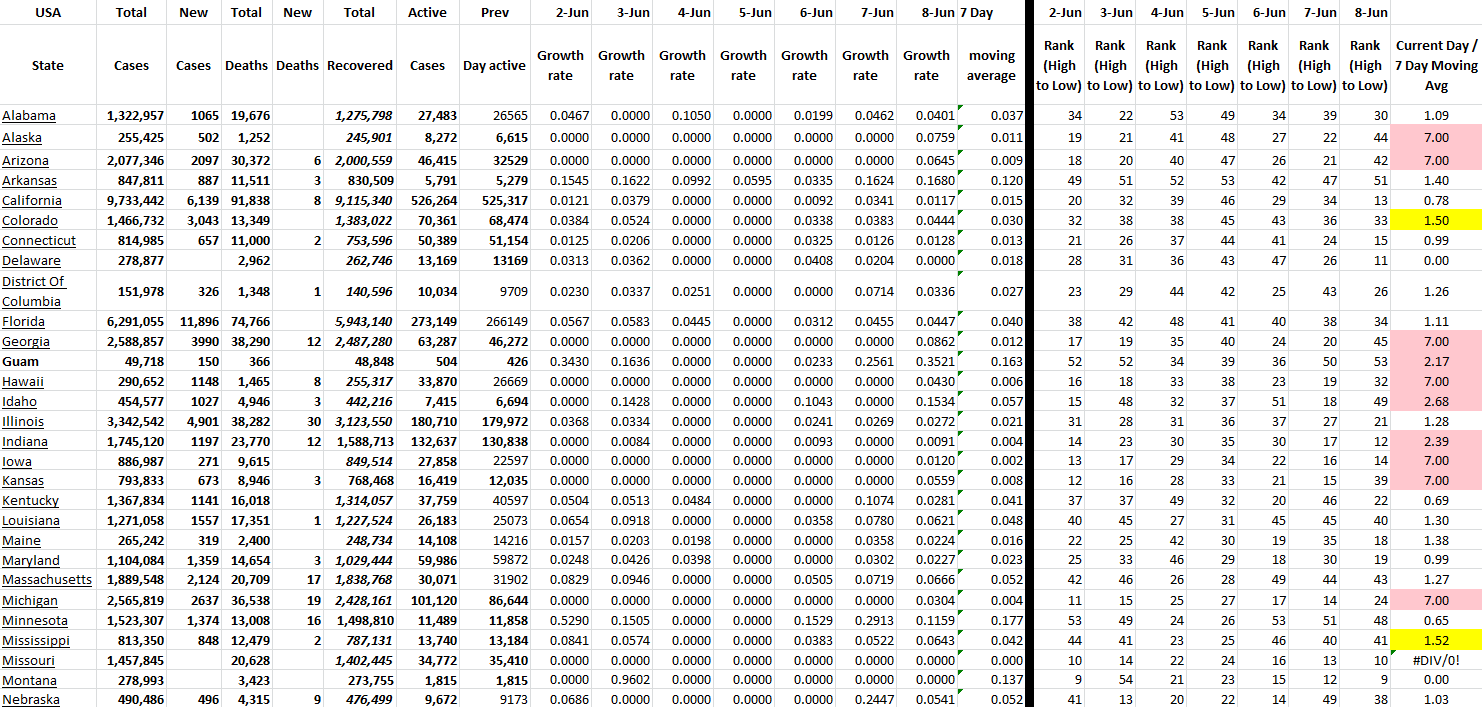Open the Massachusetts link

point(47,580)
